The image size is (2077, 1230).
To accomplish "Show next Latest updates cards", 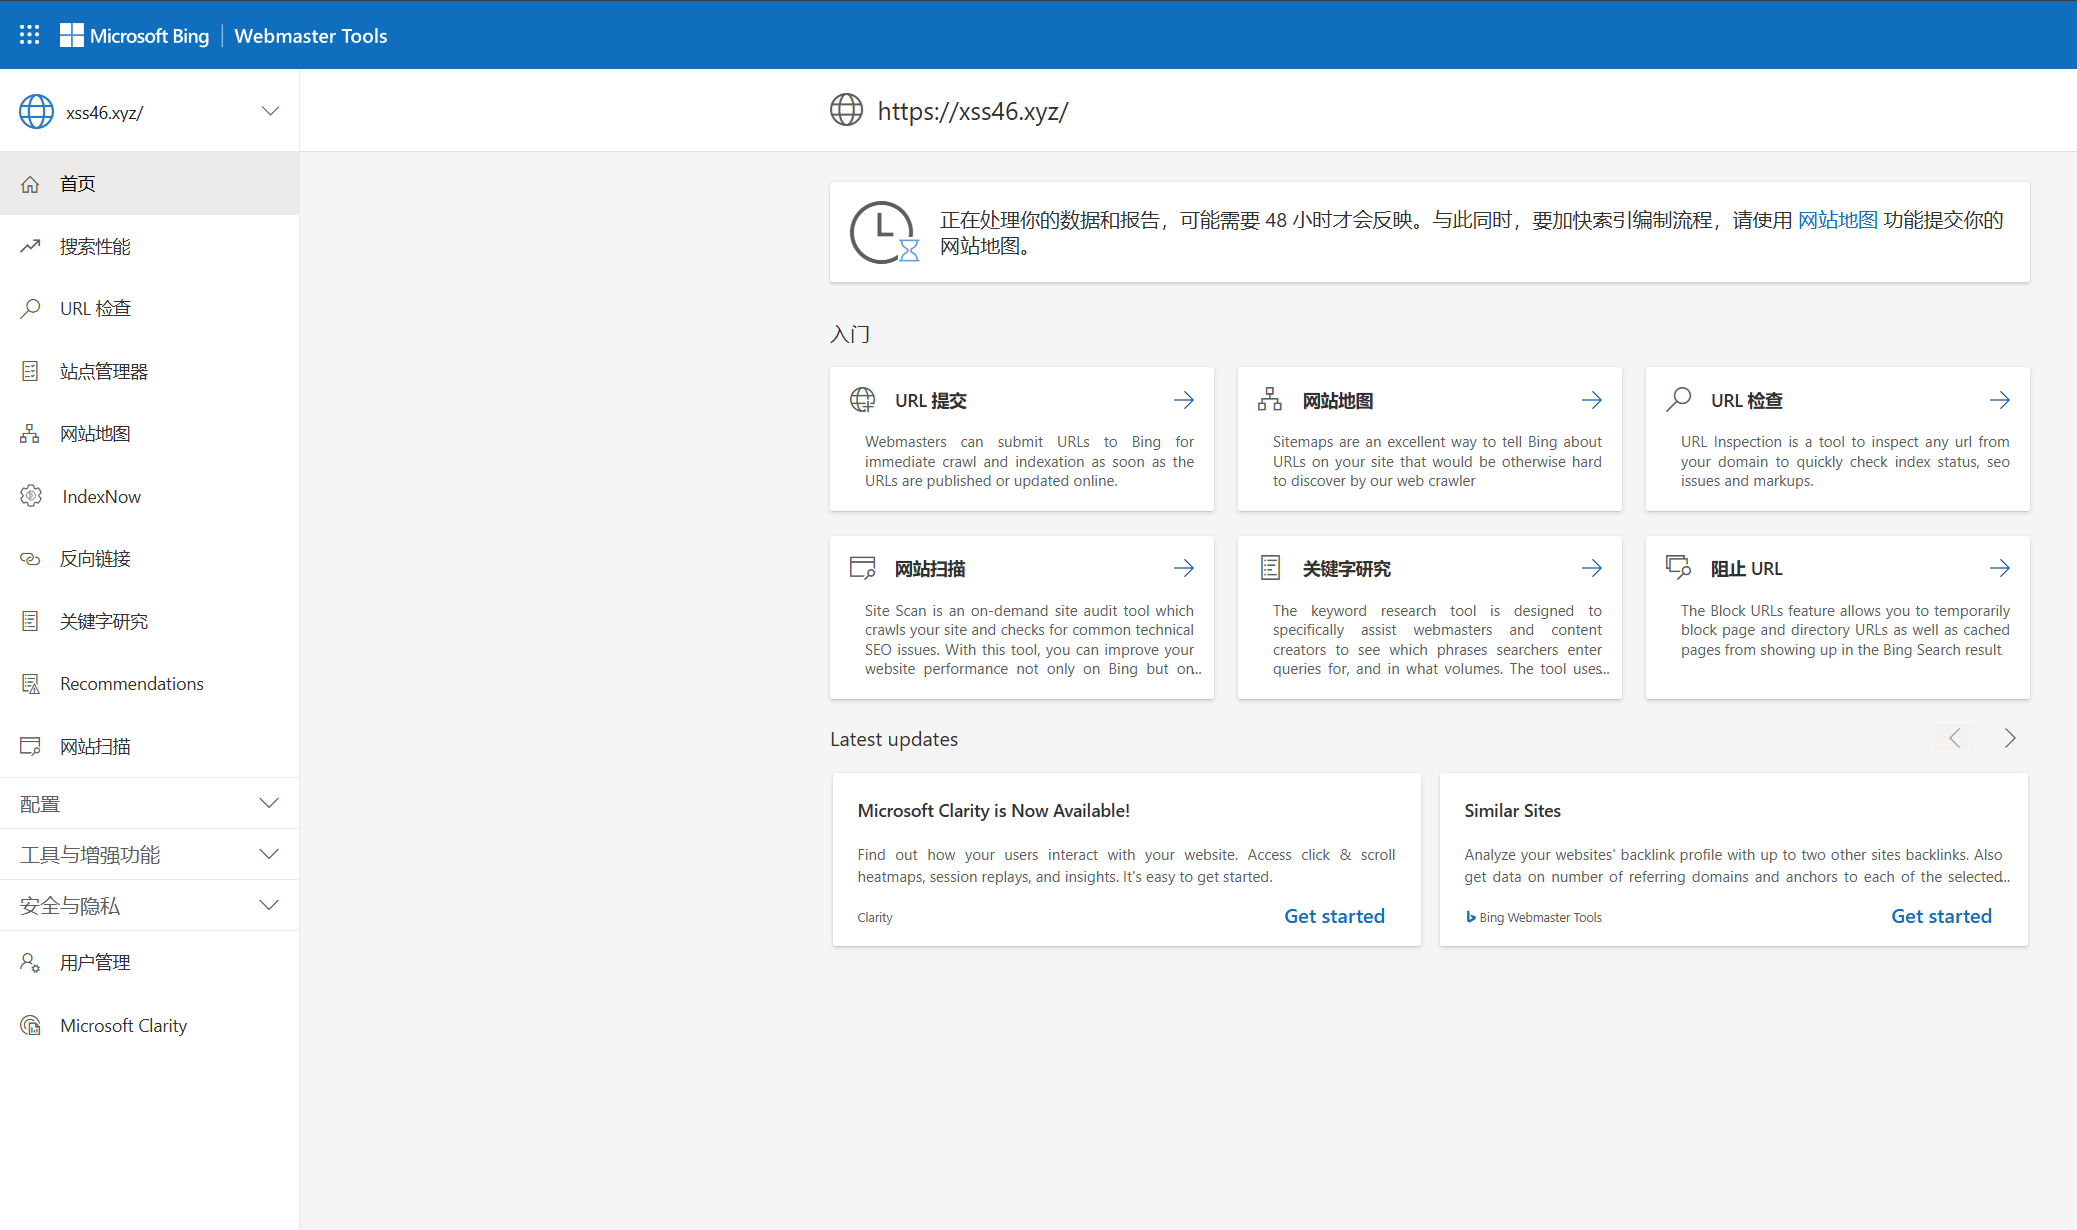I will coord(2010,738).
